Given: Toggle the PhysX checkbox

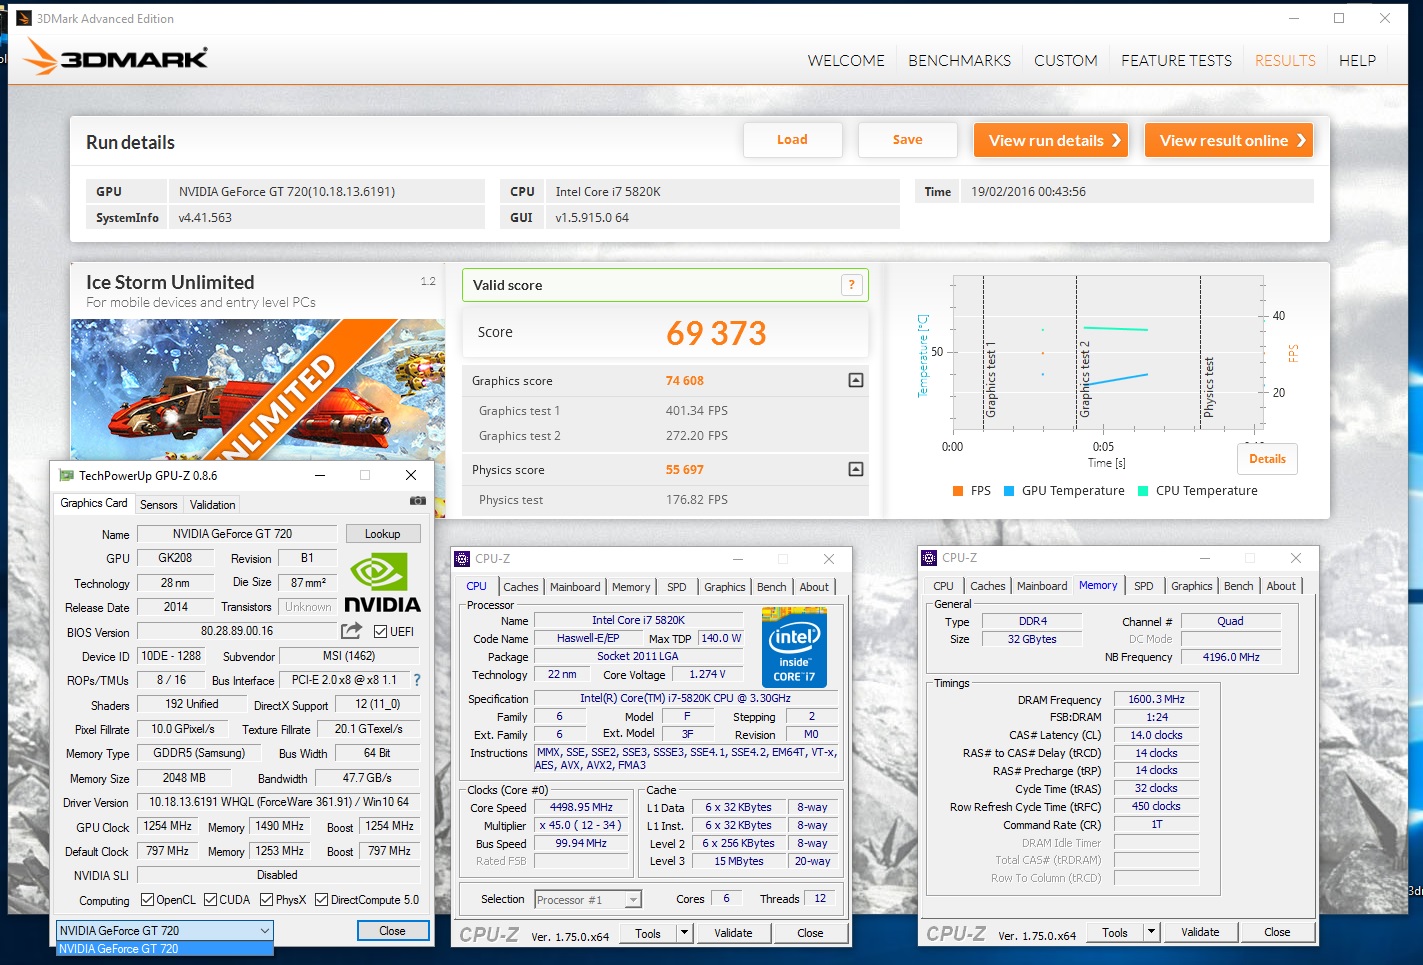Looking at the screenshot, I should pyautogui.click(x=266, y=900).
